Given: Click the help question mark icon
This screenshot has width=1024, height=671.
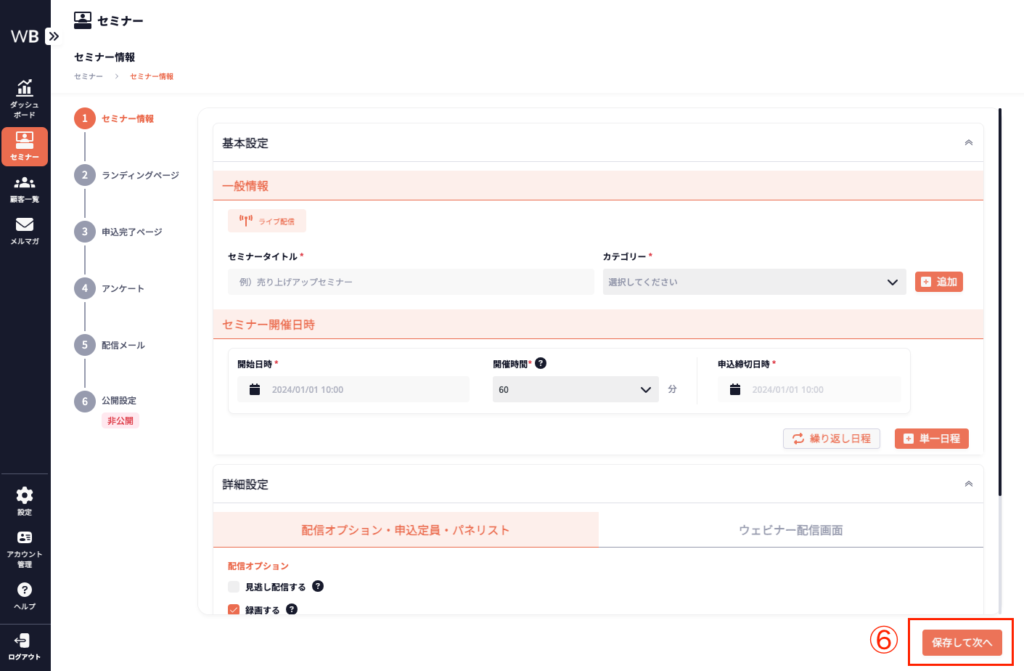Looking at the screenshot, I should [25, 590].
